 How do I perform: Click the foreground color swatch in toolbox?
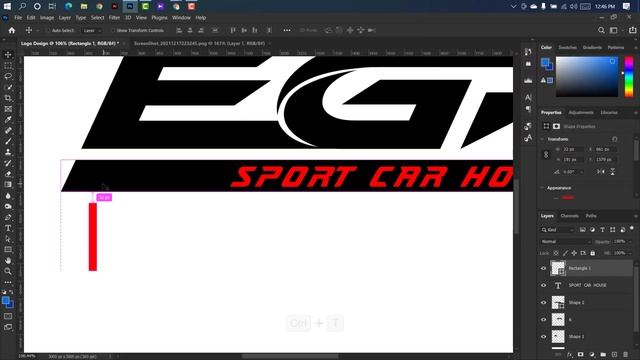coord(6,301)
